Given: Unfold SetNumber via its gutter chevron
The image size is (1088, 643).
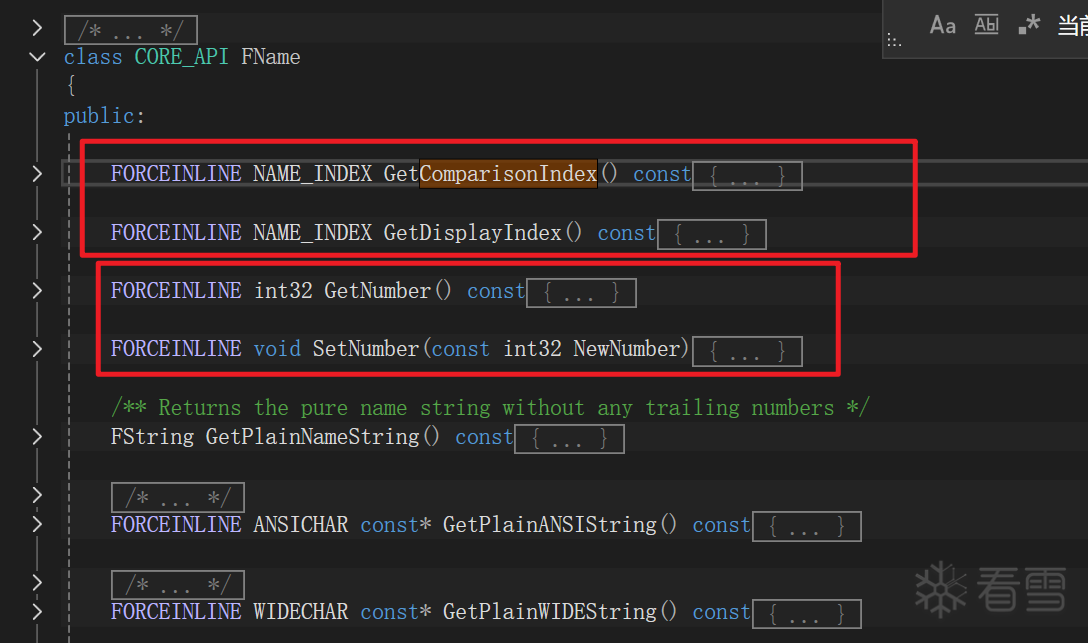Looking at the screenshot, I should pyautogui.click(x=37, y=349).
